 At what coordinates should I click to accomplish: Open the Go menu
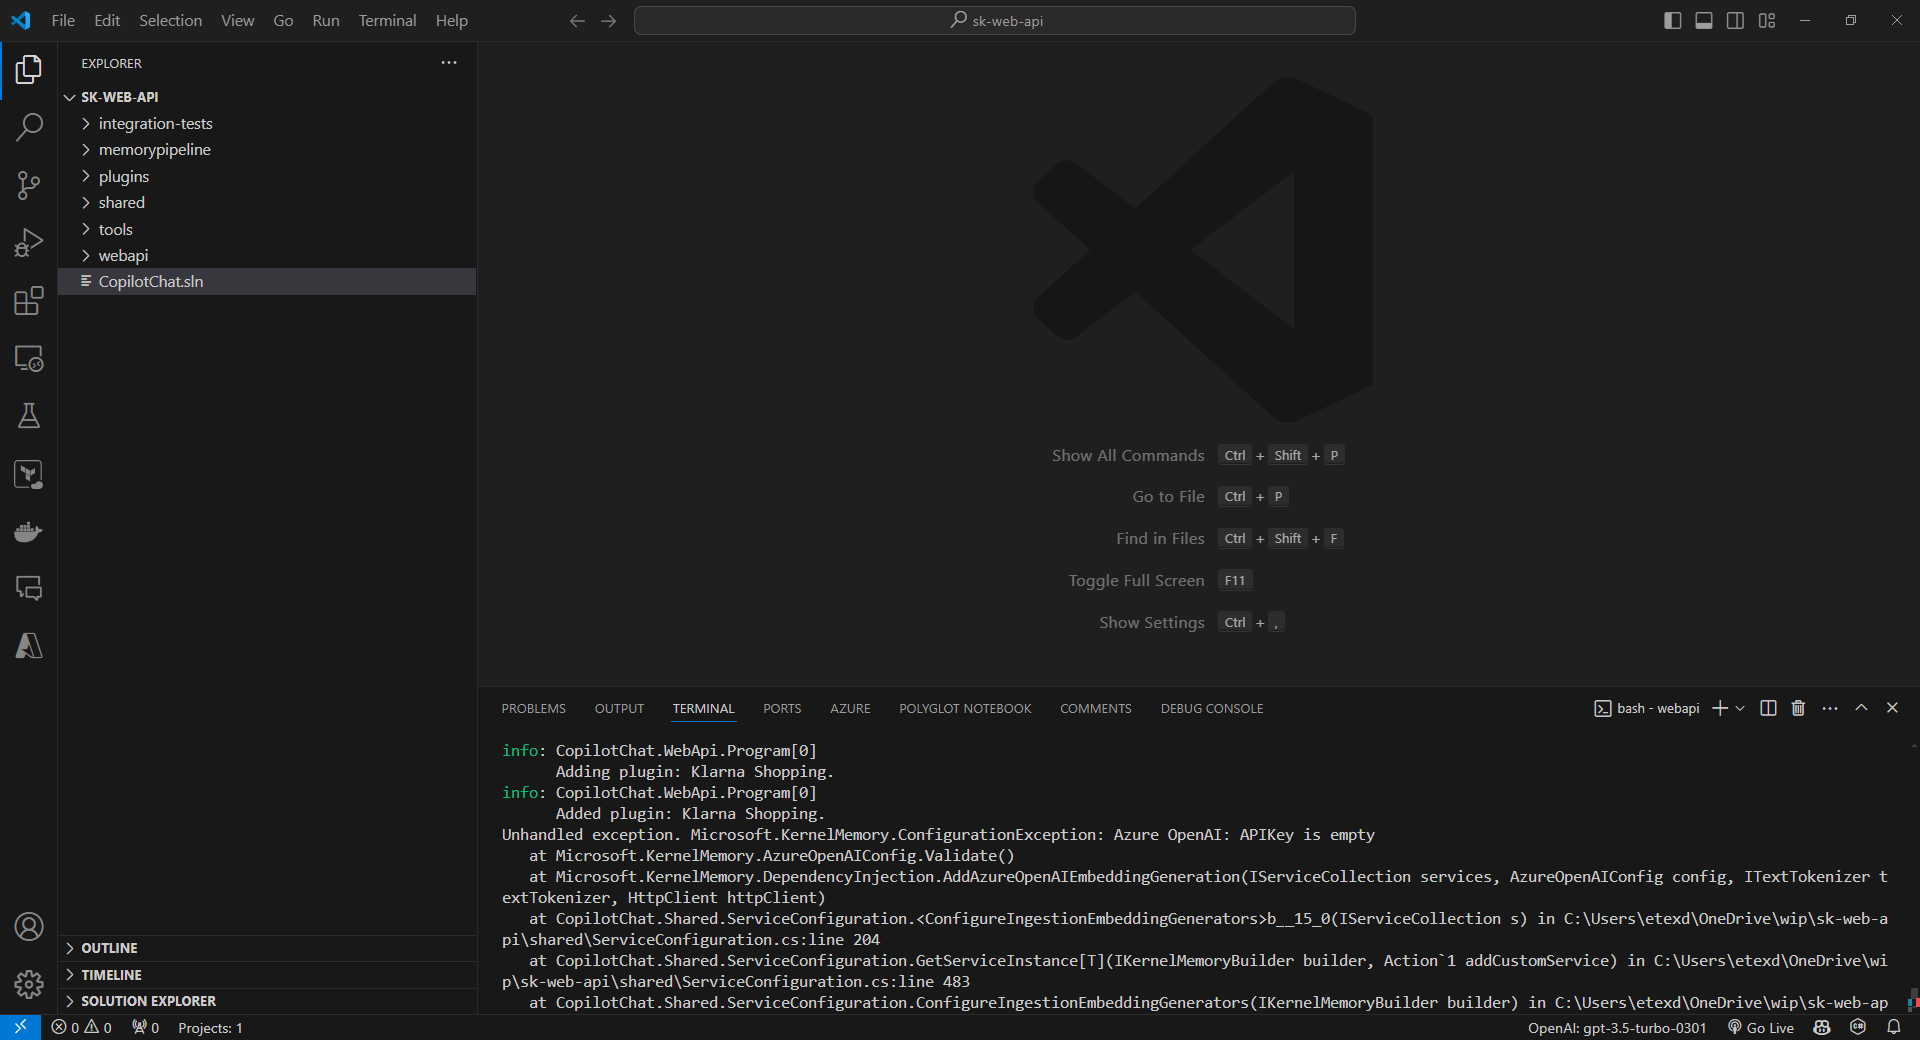[283, 20]
